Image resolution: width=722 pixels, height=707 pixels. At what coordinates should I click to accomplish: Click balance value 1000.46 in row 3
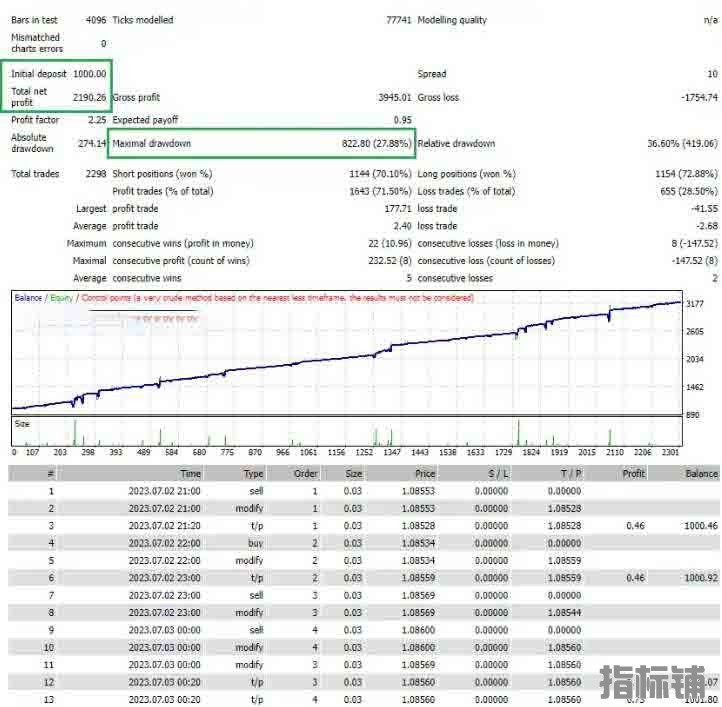(x=698, y=526)
